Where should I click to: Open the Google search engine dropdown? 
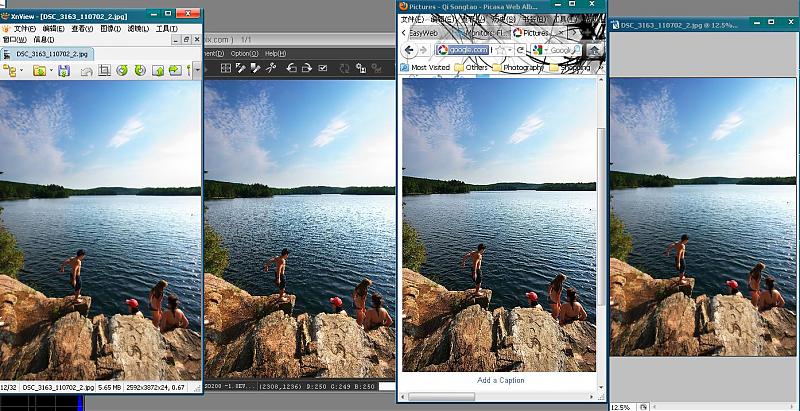[x=540, y=50]
